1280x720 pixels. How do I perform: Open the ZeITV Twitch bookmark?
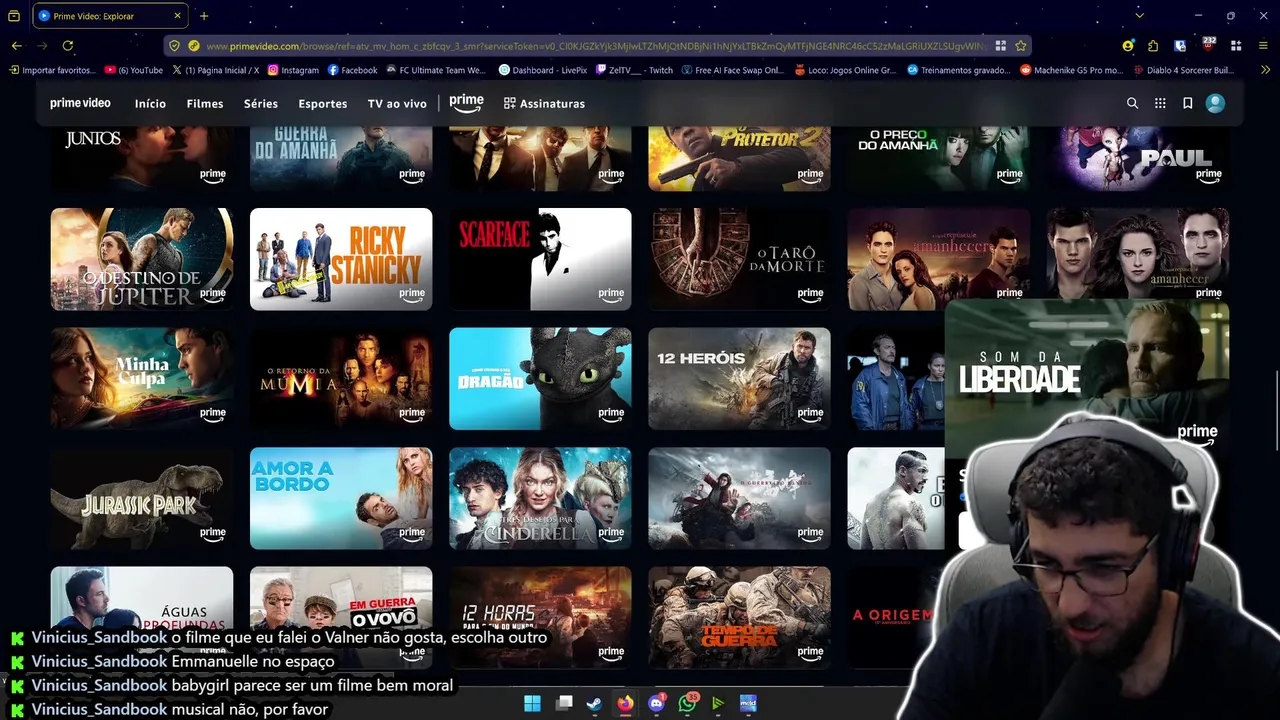pyautogui.click(x=634, y=70)
